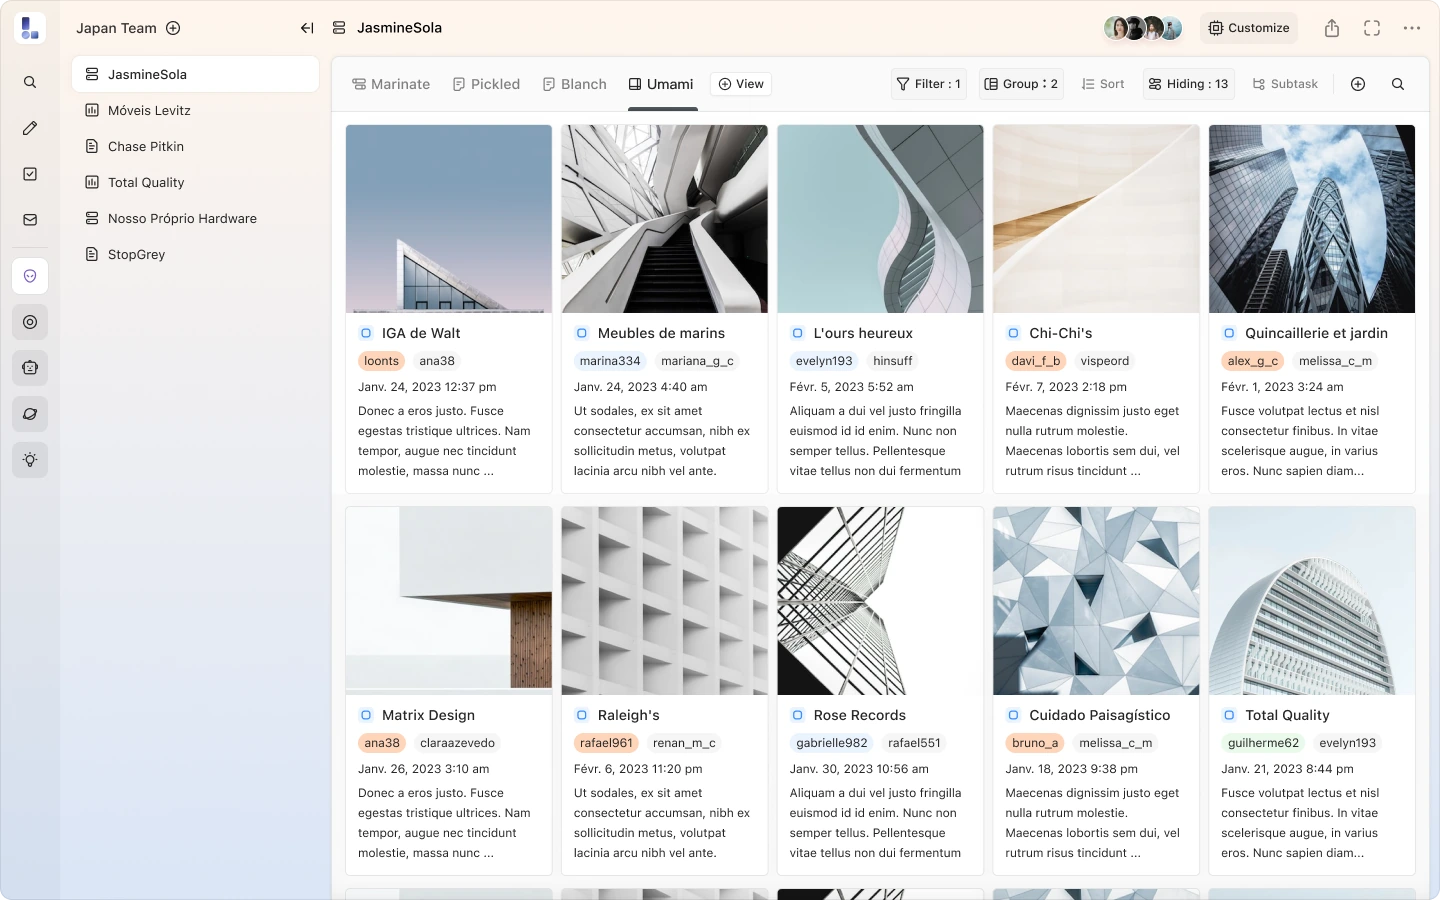The width and height of the screenshot is (1440, 900).
Task: Toggle status box on Meubles de marins card
Action: tap(582, 333)
